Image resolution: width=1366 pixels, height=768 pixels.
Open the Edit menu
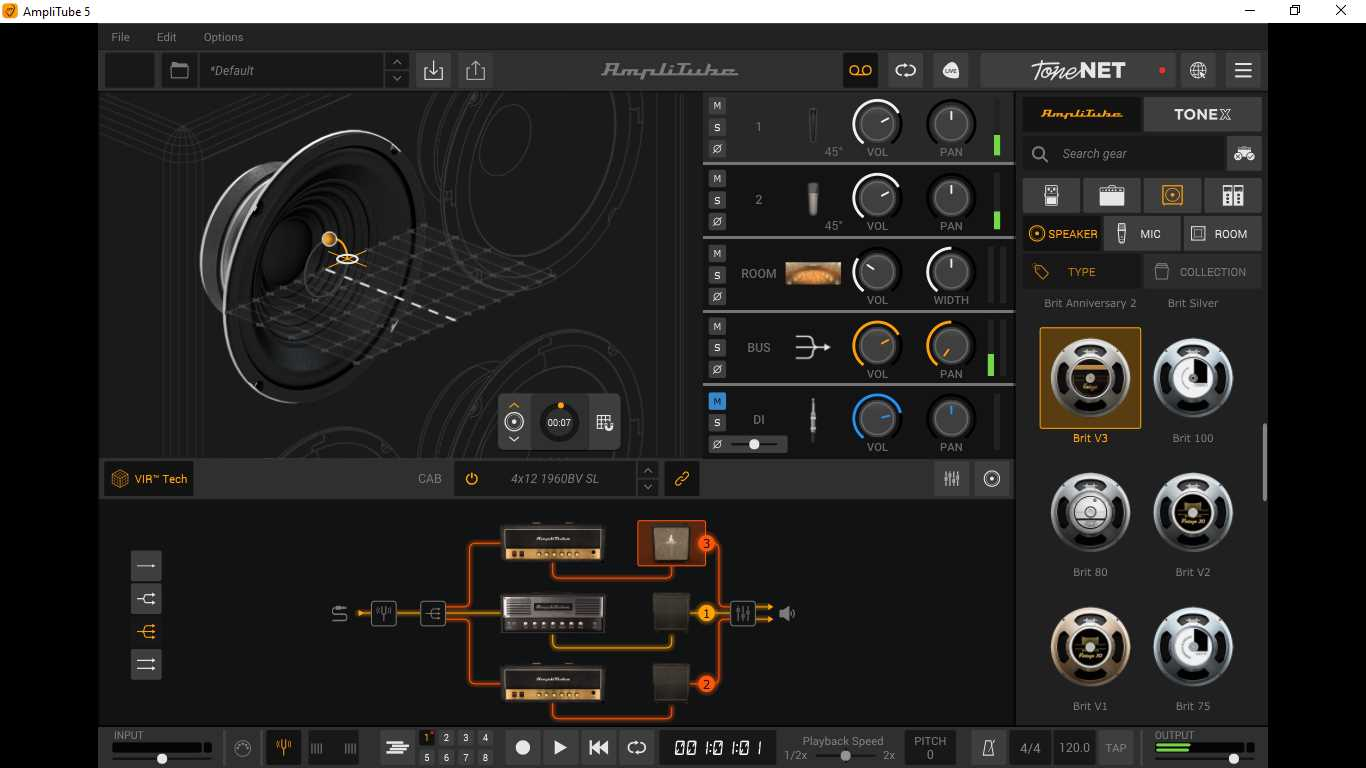click(167, 37)
